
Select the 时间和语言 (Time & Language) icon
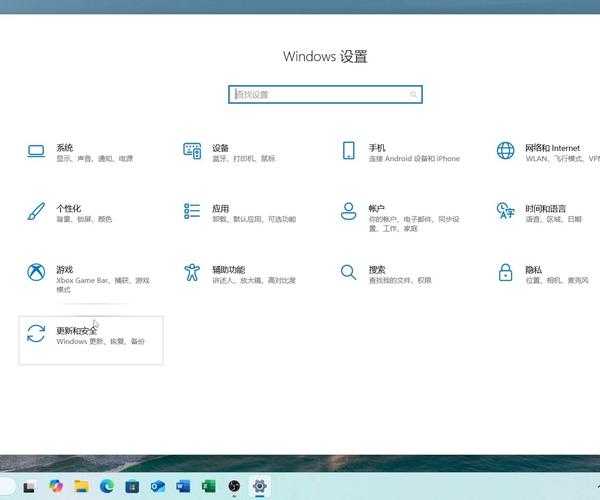coord(505,211)
